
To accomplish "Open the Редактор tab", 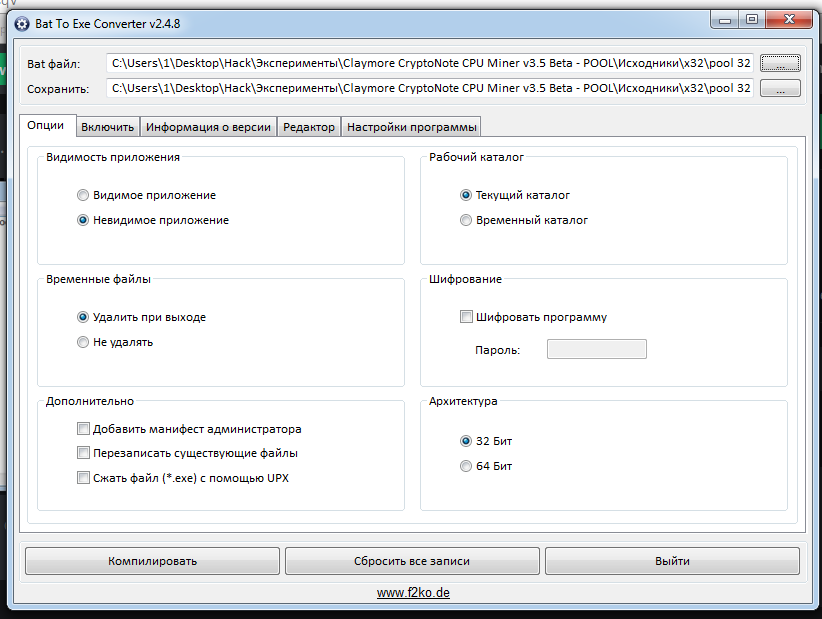I will (x=309, y=127).
